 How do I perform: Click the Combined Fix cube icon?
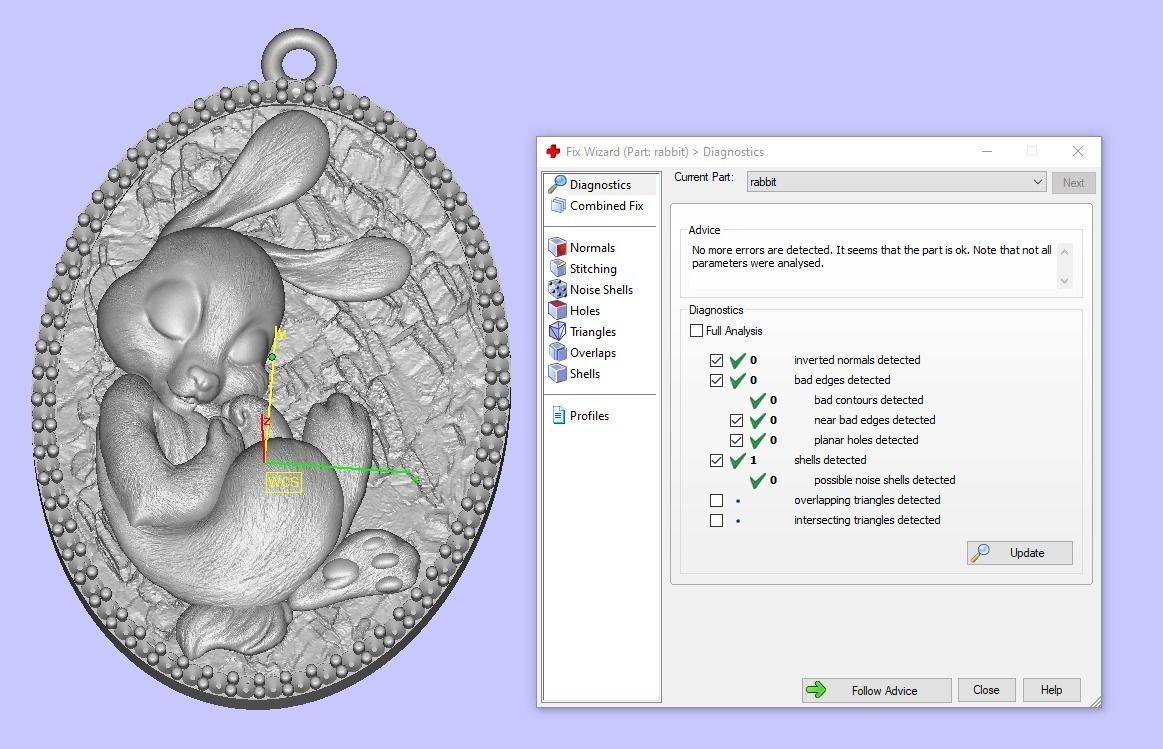558,205
